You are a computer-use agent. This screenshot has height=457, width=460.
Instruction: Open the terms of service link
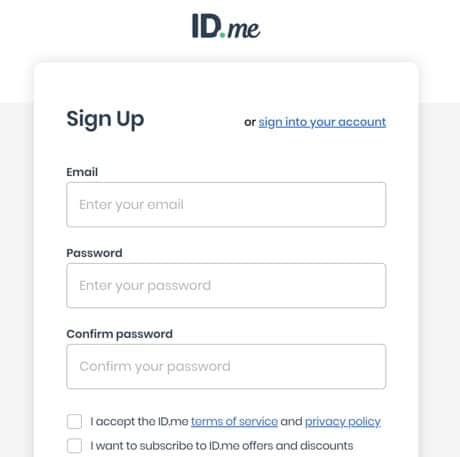coord(234,422)
